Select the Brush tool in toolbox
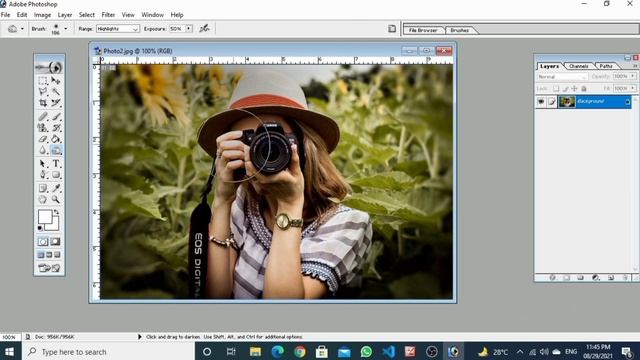640x360 pixels. pyautogui.click(x=56, y=117)
